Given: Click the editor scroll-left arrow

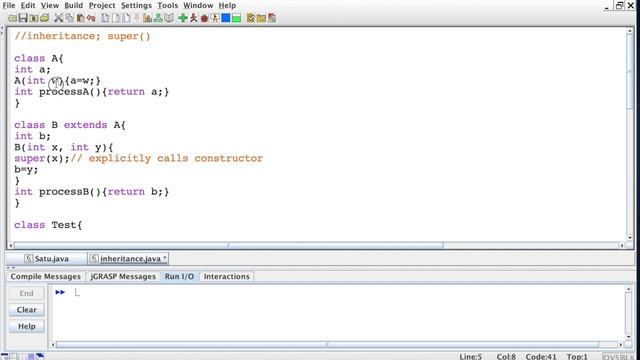Looking at the screenshot, I should point(11,245).
